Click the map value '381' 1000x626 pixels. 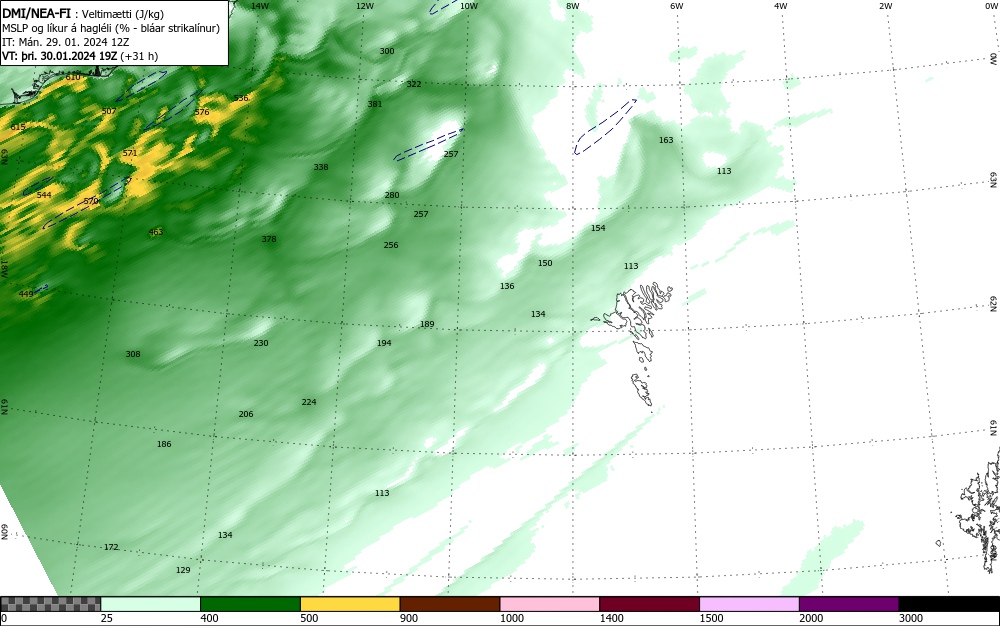pyautogui.click(x=374, y=104)
